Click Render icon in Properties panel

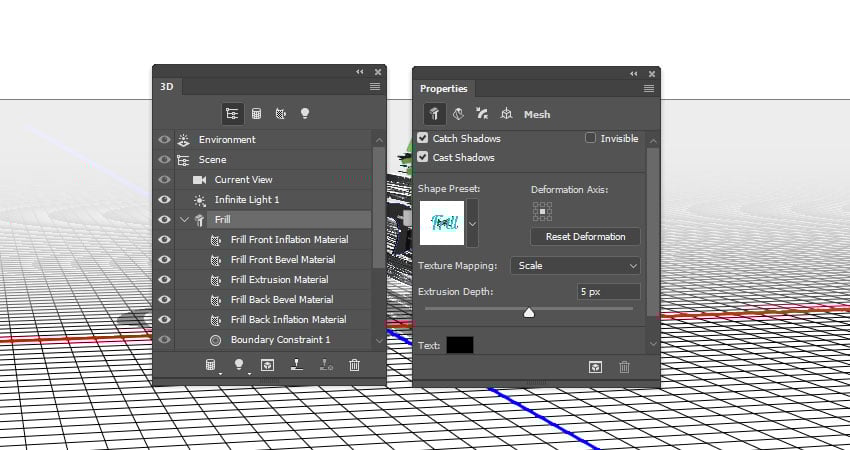595,367
